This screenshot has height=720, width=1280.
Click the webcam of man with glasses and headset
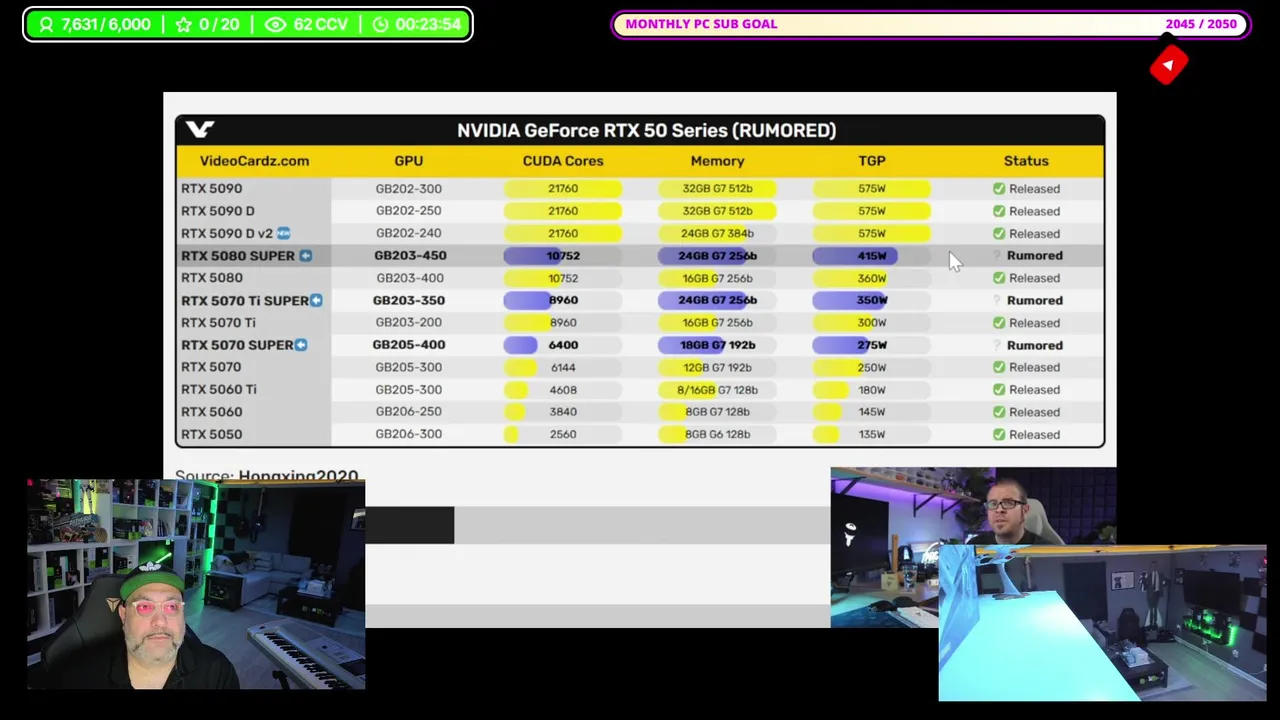973,547
